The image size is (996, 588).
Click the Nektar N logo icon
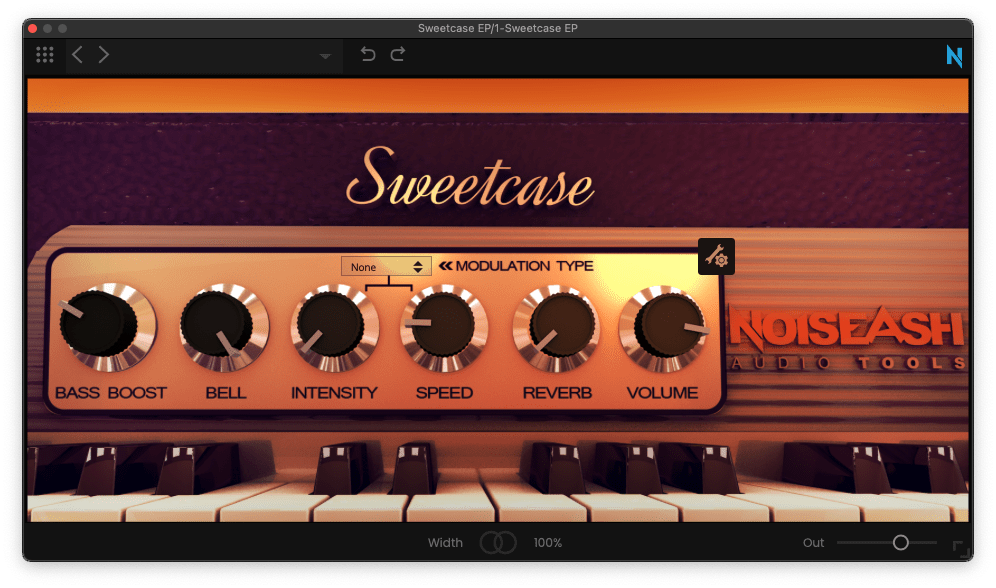pyautogui.click(x=954, y=56)
